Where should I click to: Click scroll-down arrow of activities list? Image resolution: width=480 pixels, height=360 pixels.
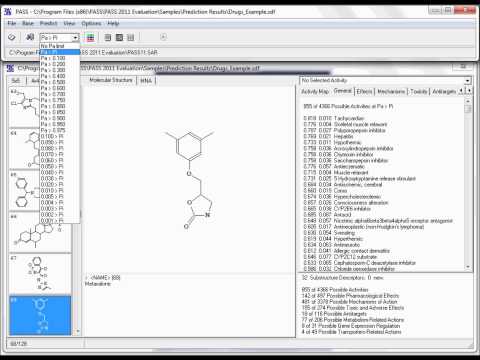click(468, 267)
